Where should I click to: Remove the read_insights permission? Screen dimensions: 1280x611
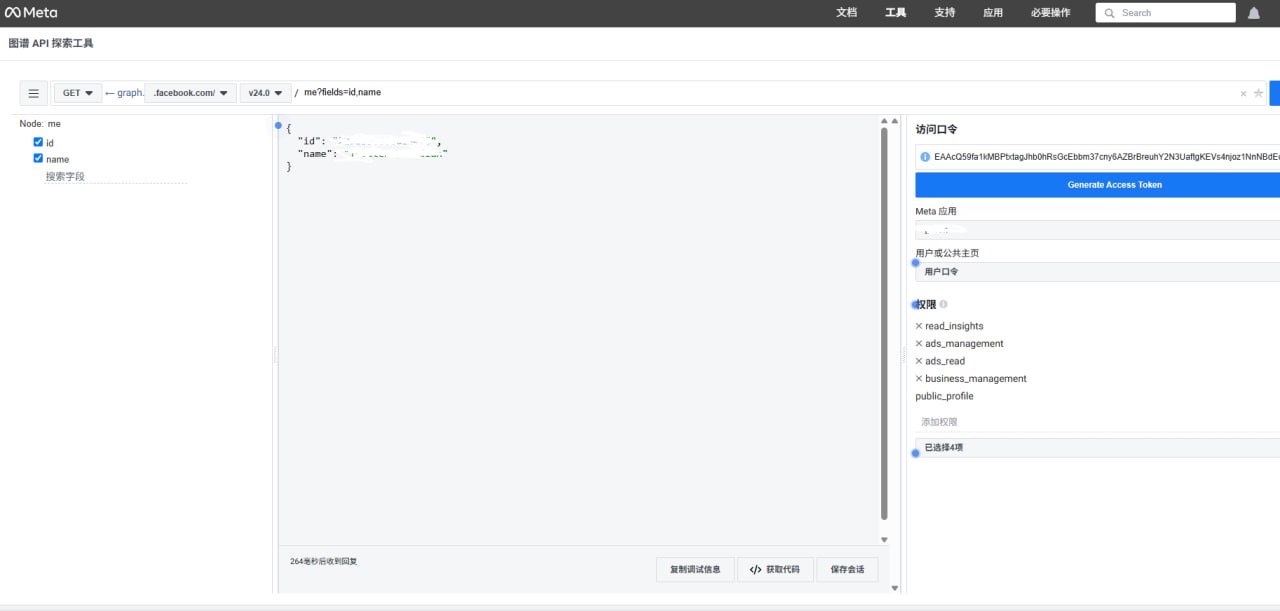point(919,326)
